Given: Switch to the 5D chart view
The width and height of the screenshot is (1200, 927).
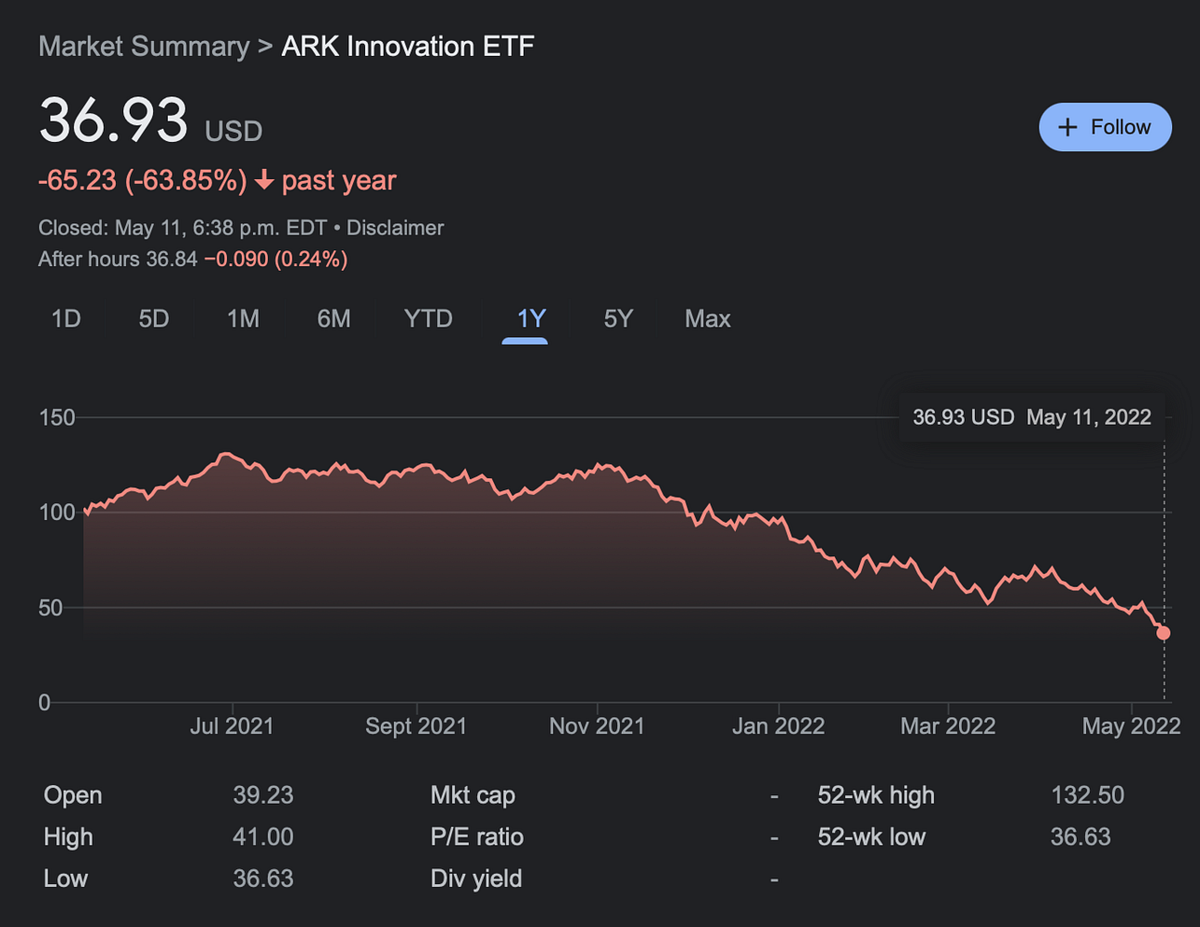Looking at the screenshot, I should click(x=152, y=318).
